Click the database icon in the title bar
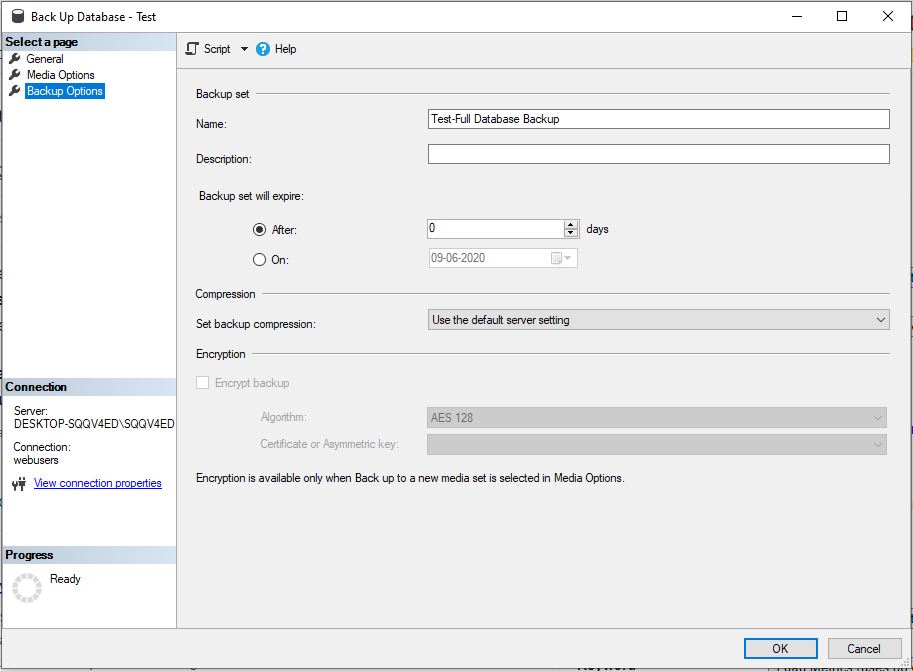 pyautogui.click(x=17, y=16)
